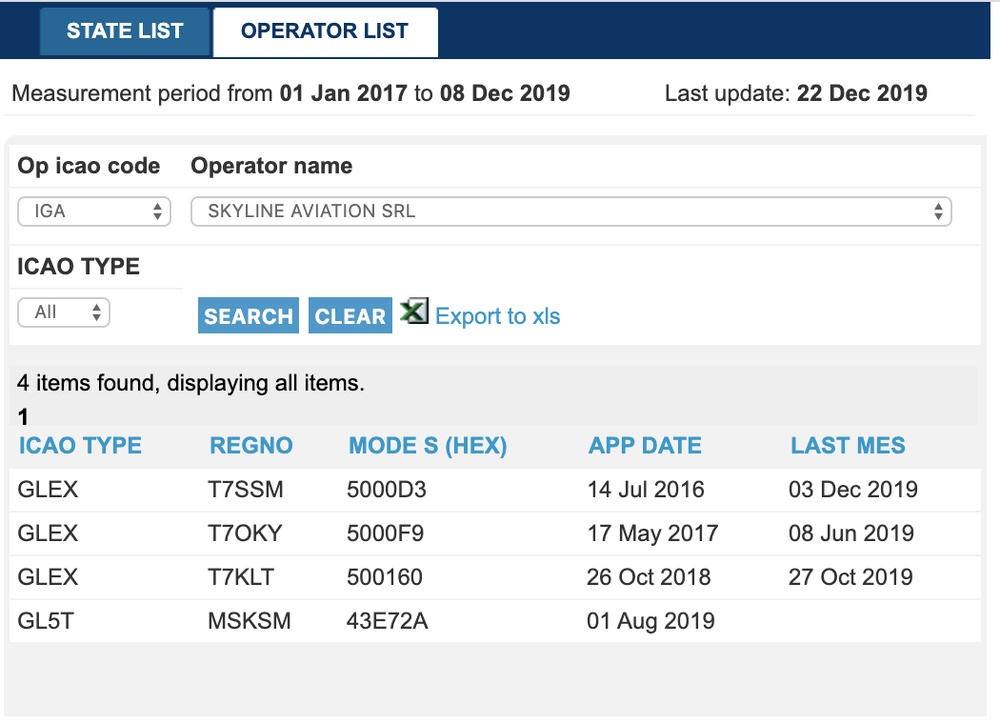Open the Op icao code IGA dropdown
The height and width of the screenshot is (724, 1000).
click(94, 212)
